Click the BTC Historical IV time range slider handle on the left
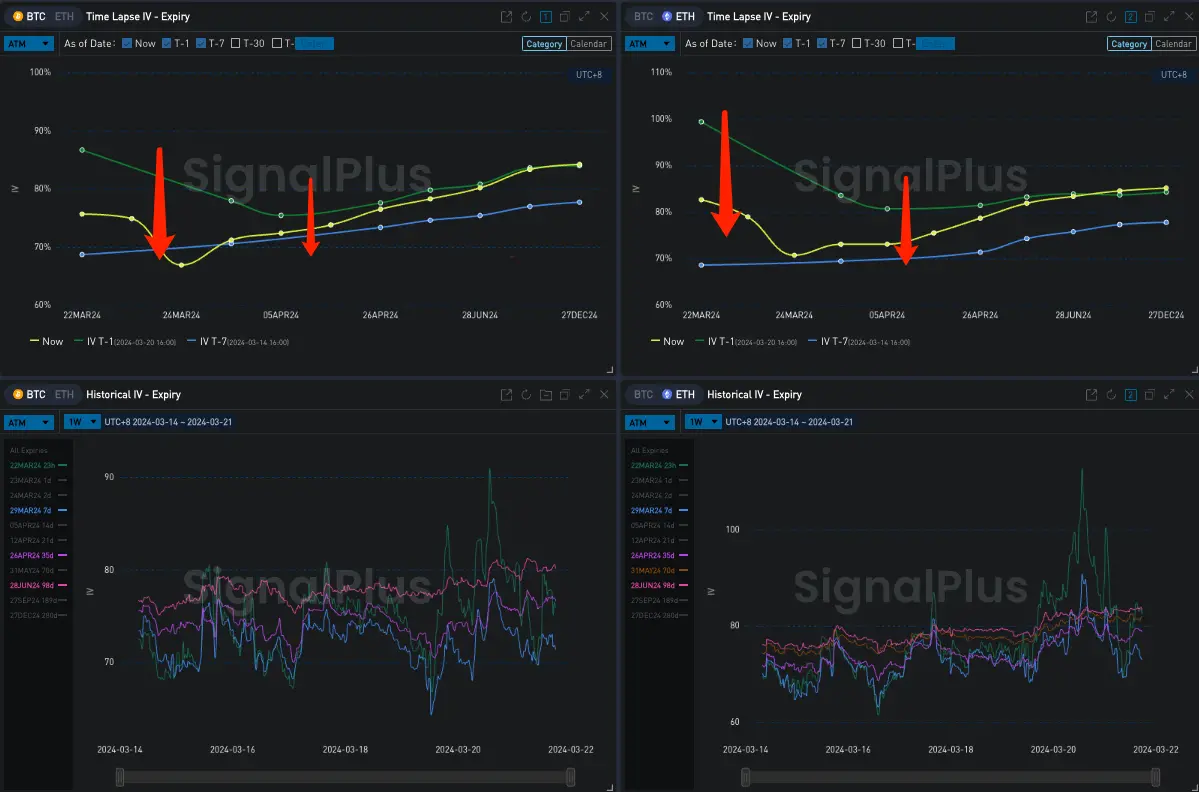Viewport: 1199px width, 792px height. click(120, 777)
